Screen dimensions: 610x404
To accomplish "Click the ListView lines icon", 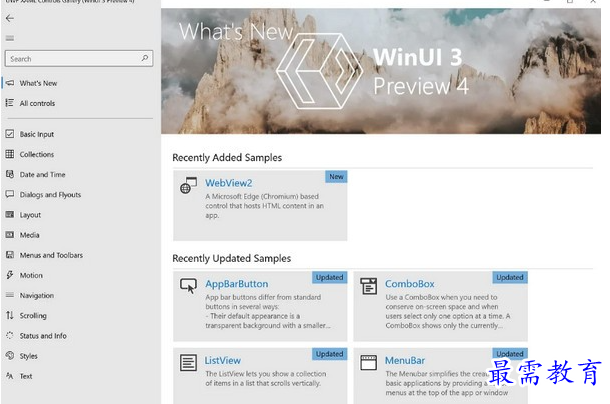I will tap(188, 362).
